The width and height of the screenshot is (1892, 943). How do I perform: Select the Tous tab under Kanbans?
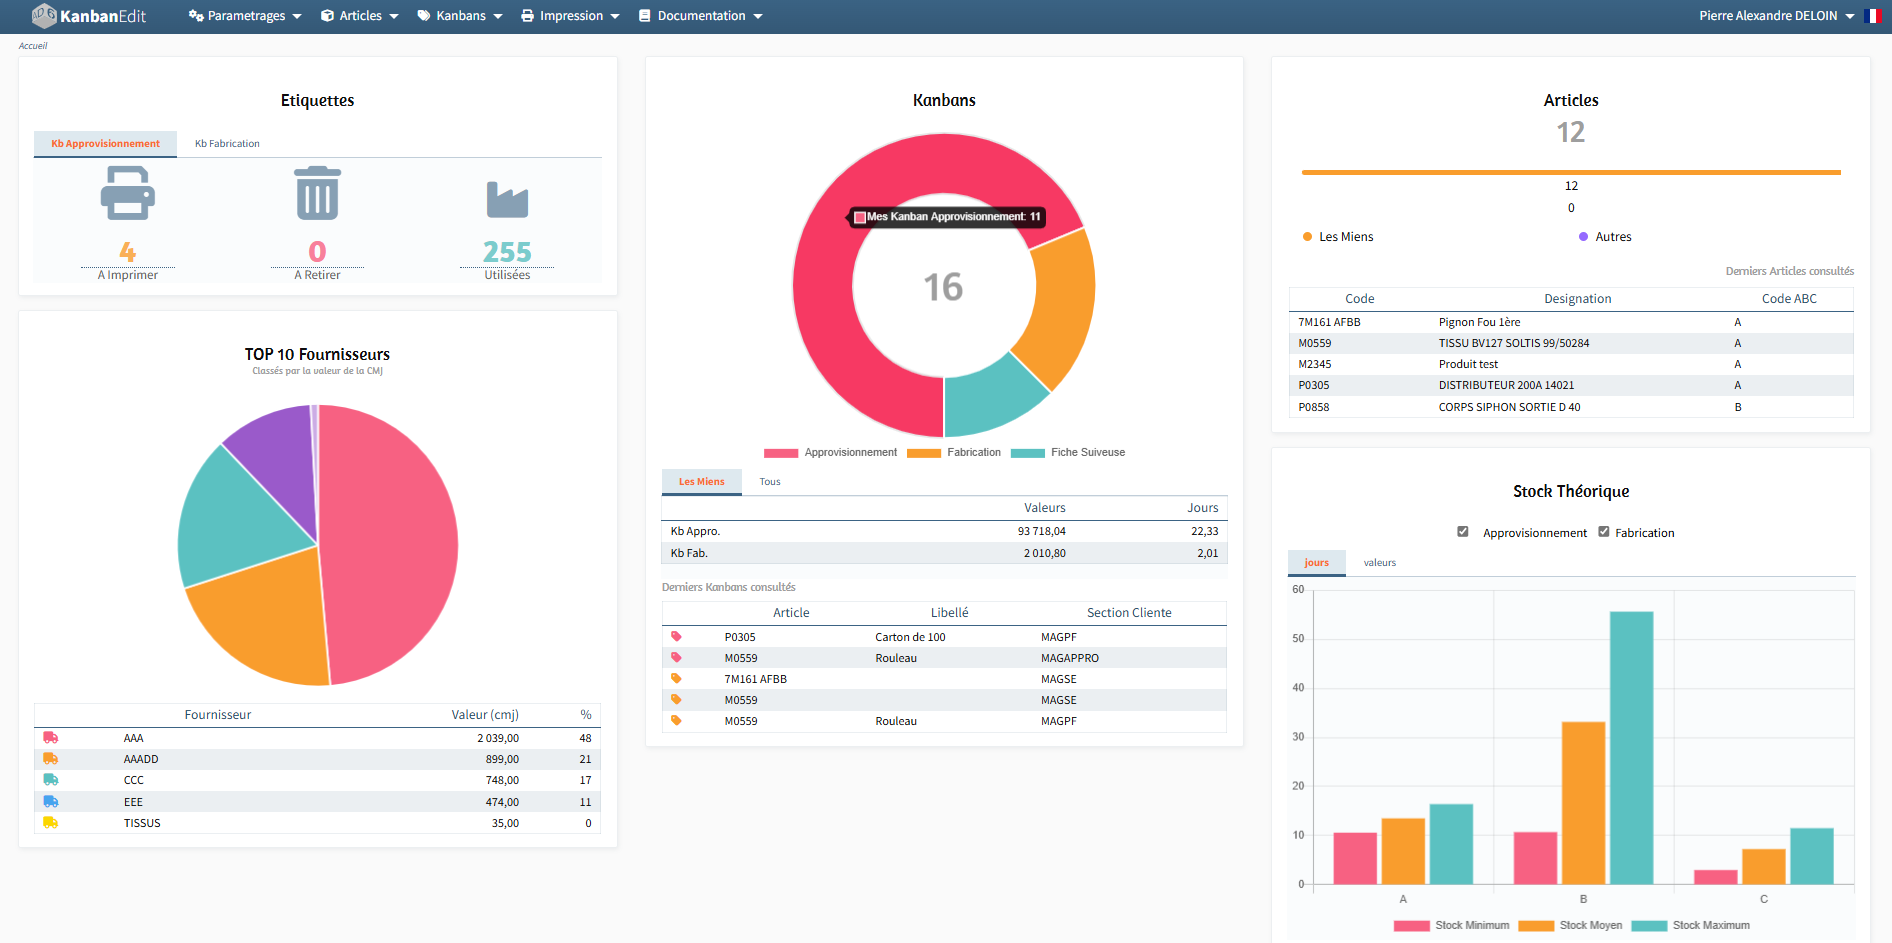(x=769, y=482)
